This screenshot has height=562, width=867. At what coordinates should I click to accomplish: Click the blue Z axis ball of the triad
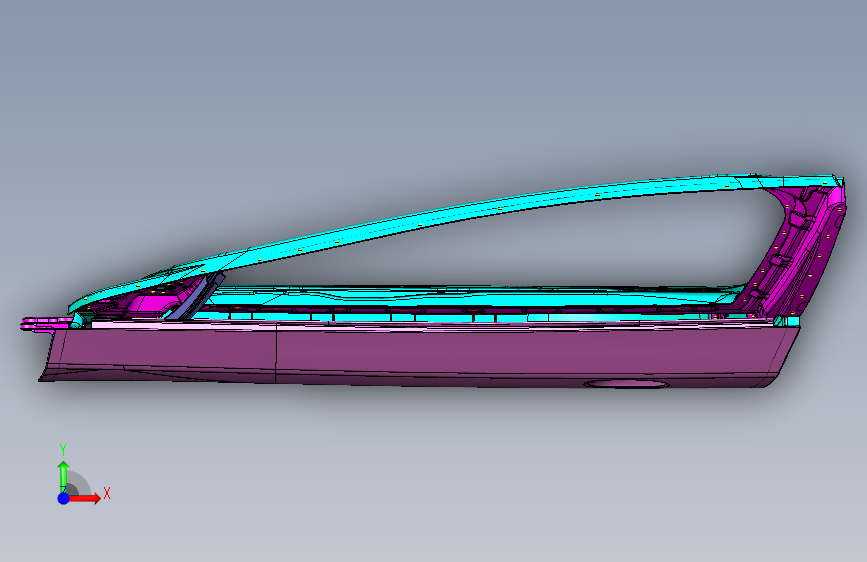(x=64, y=498)
